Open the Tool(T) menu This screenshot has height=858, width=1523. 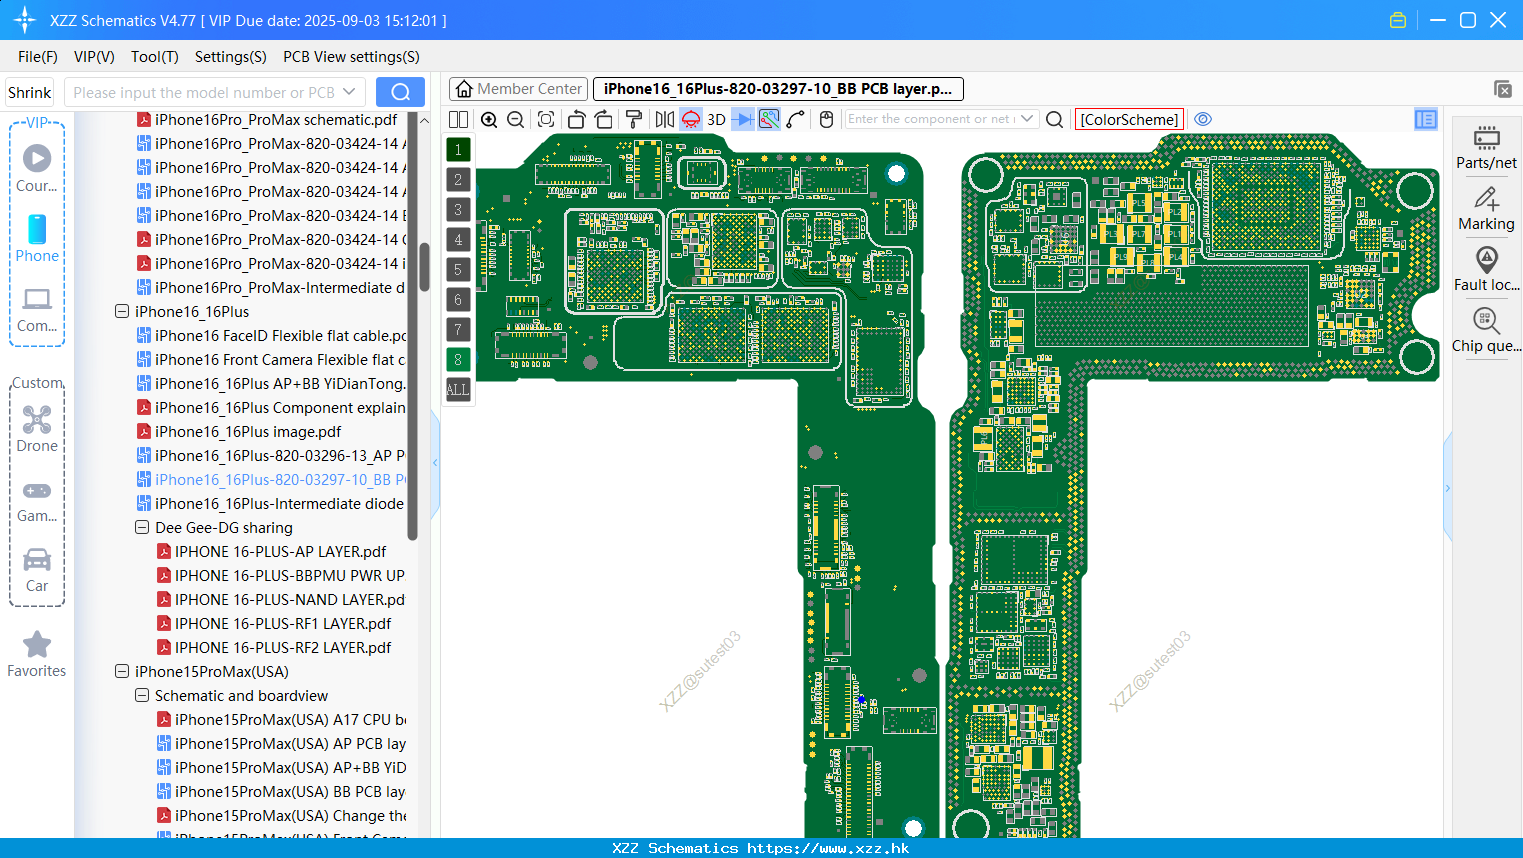155,57
